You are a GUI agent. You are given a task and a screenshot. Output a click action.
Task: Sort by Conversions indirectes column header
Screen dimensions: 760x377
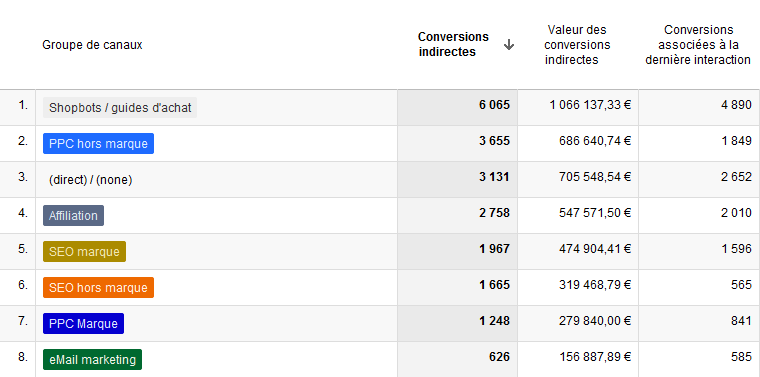(453, 44)
